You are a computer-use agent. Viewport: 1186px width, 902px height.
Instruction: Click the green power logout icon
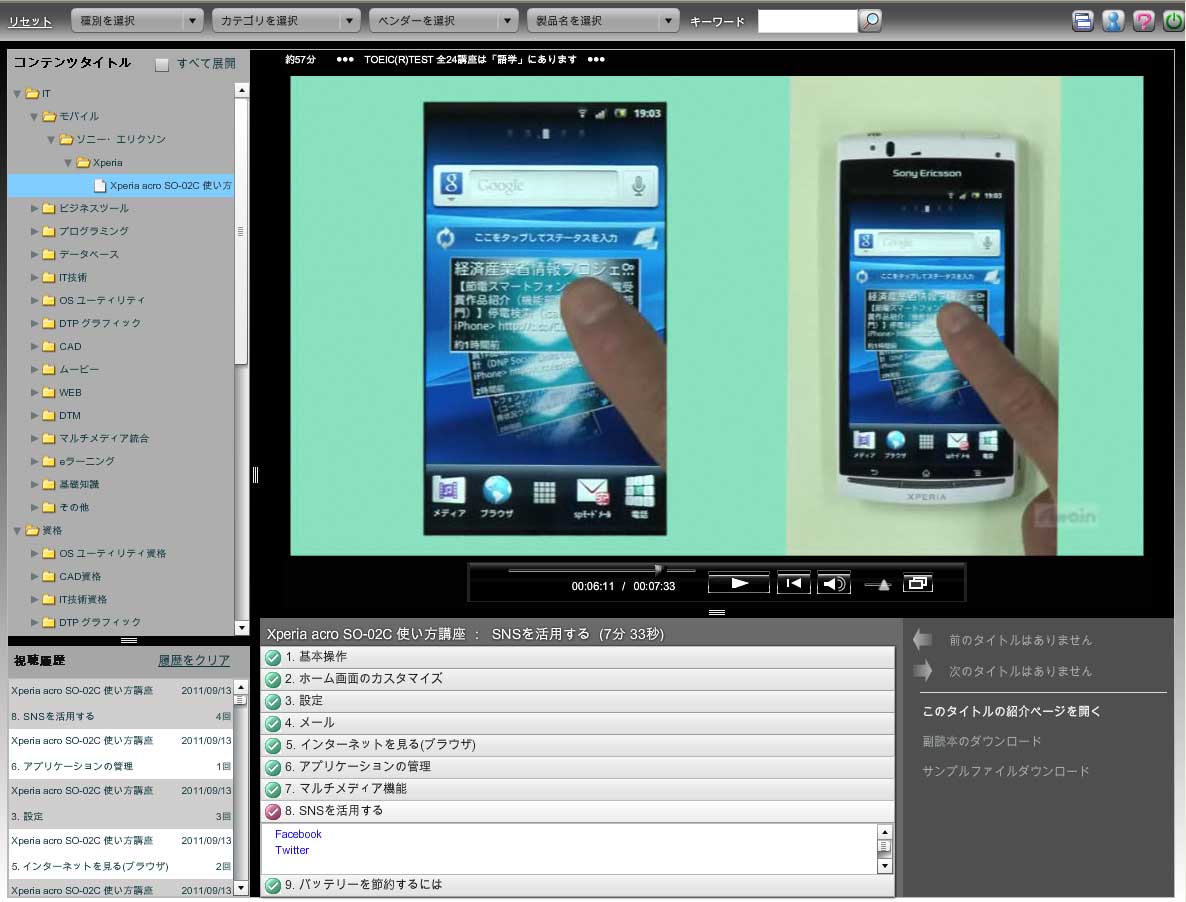(x=1172, y=21)
